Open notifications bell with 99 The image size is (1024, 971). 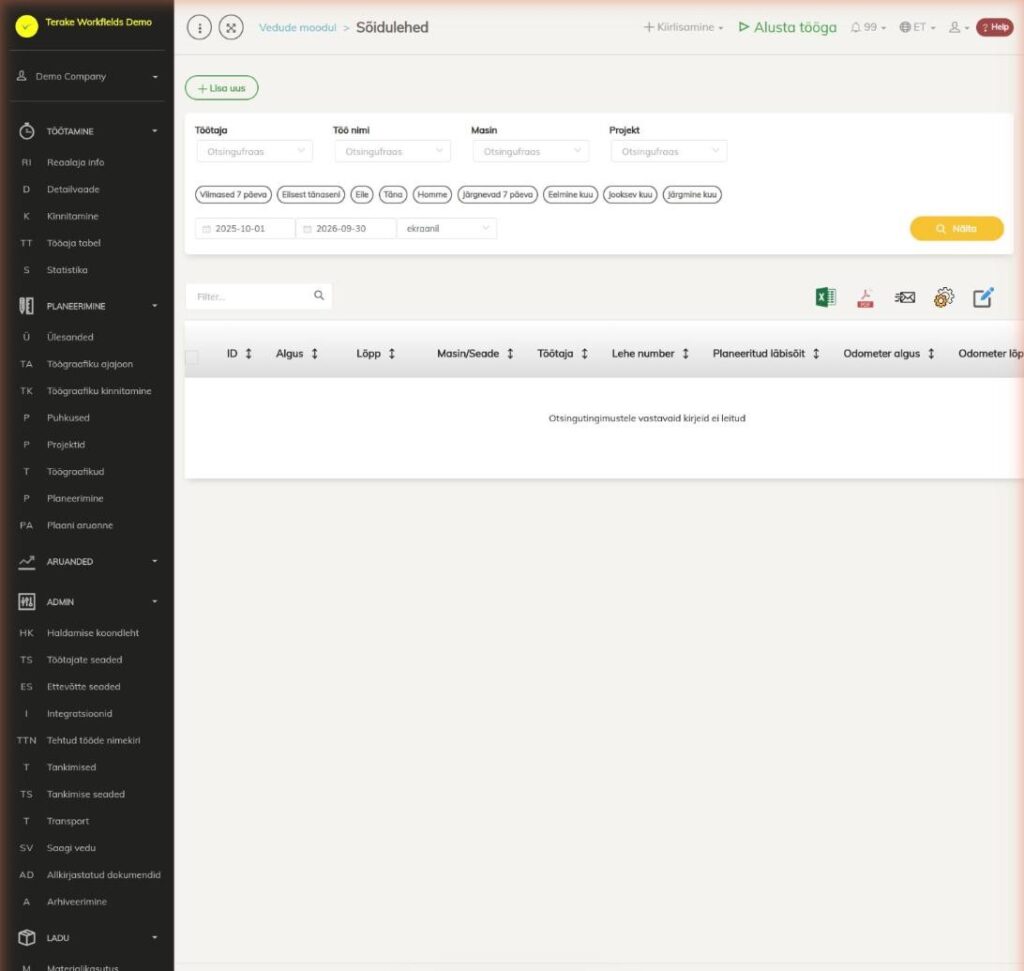click(867, 27)
